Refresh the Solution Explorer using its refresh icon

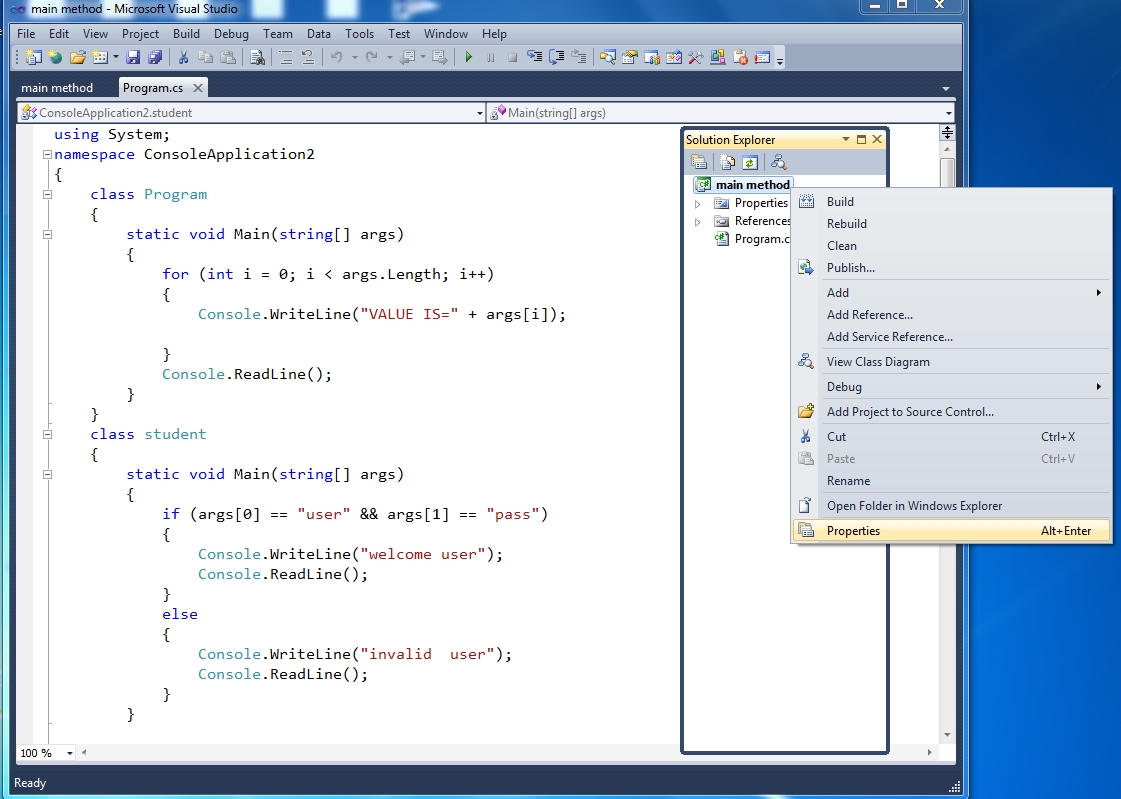750,161
